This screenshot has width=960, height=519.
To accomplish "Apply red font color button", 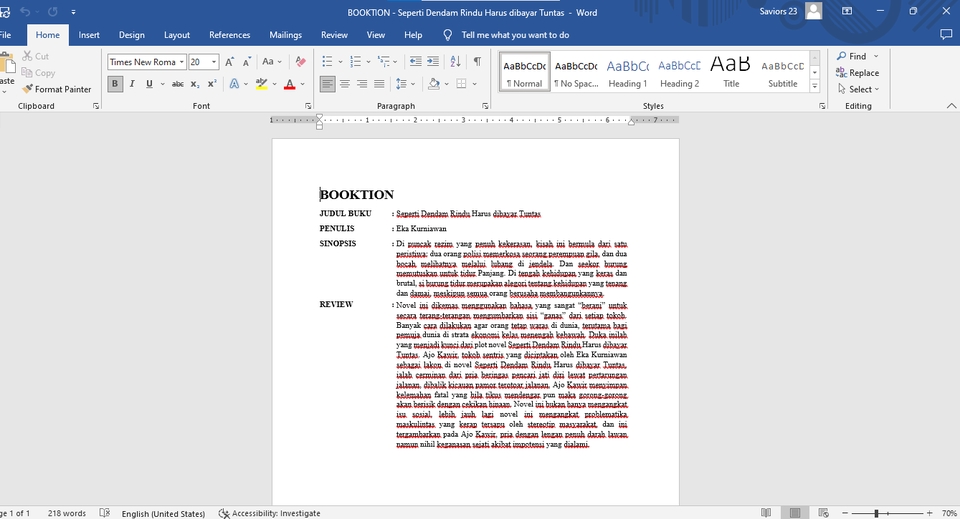I will pyautogui.click(x=290, y=84).
